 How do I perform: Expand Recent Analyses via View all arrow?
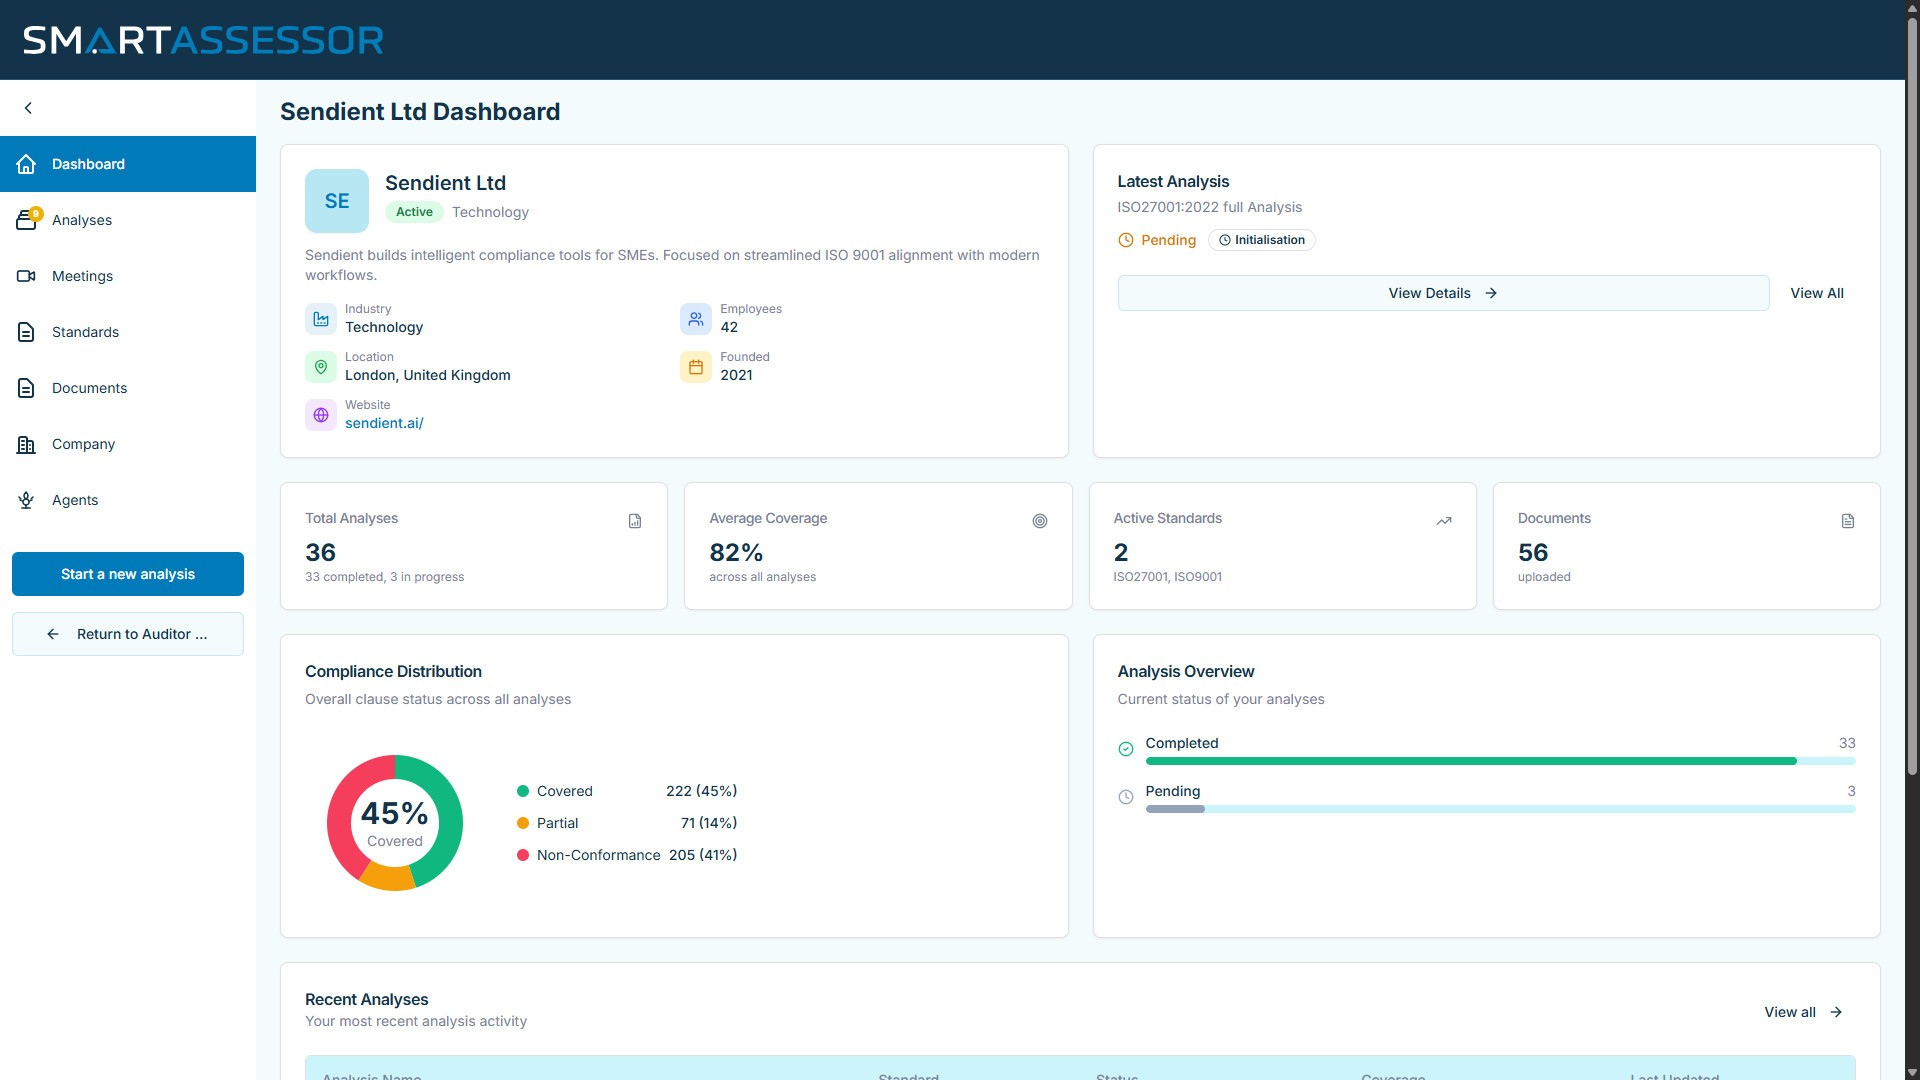coord(1835,1012)
